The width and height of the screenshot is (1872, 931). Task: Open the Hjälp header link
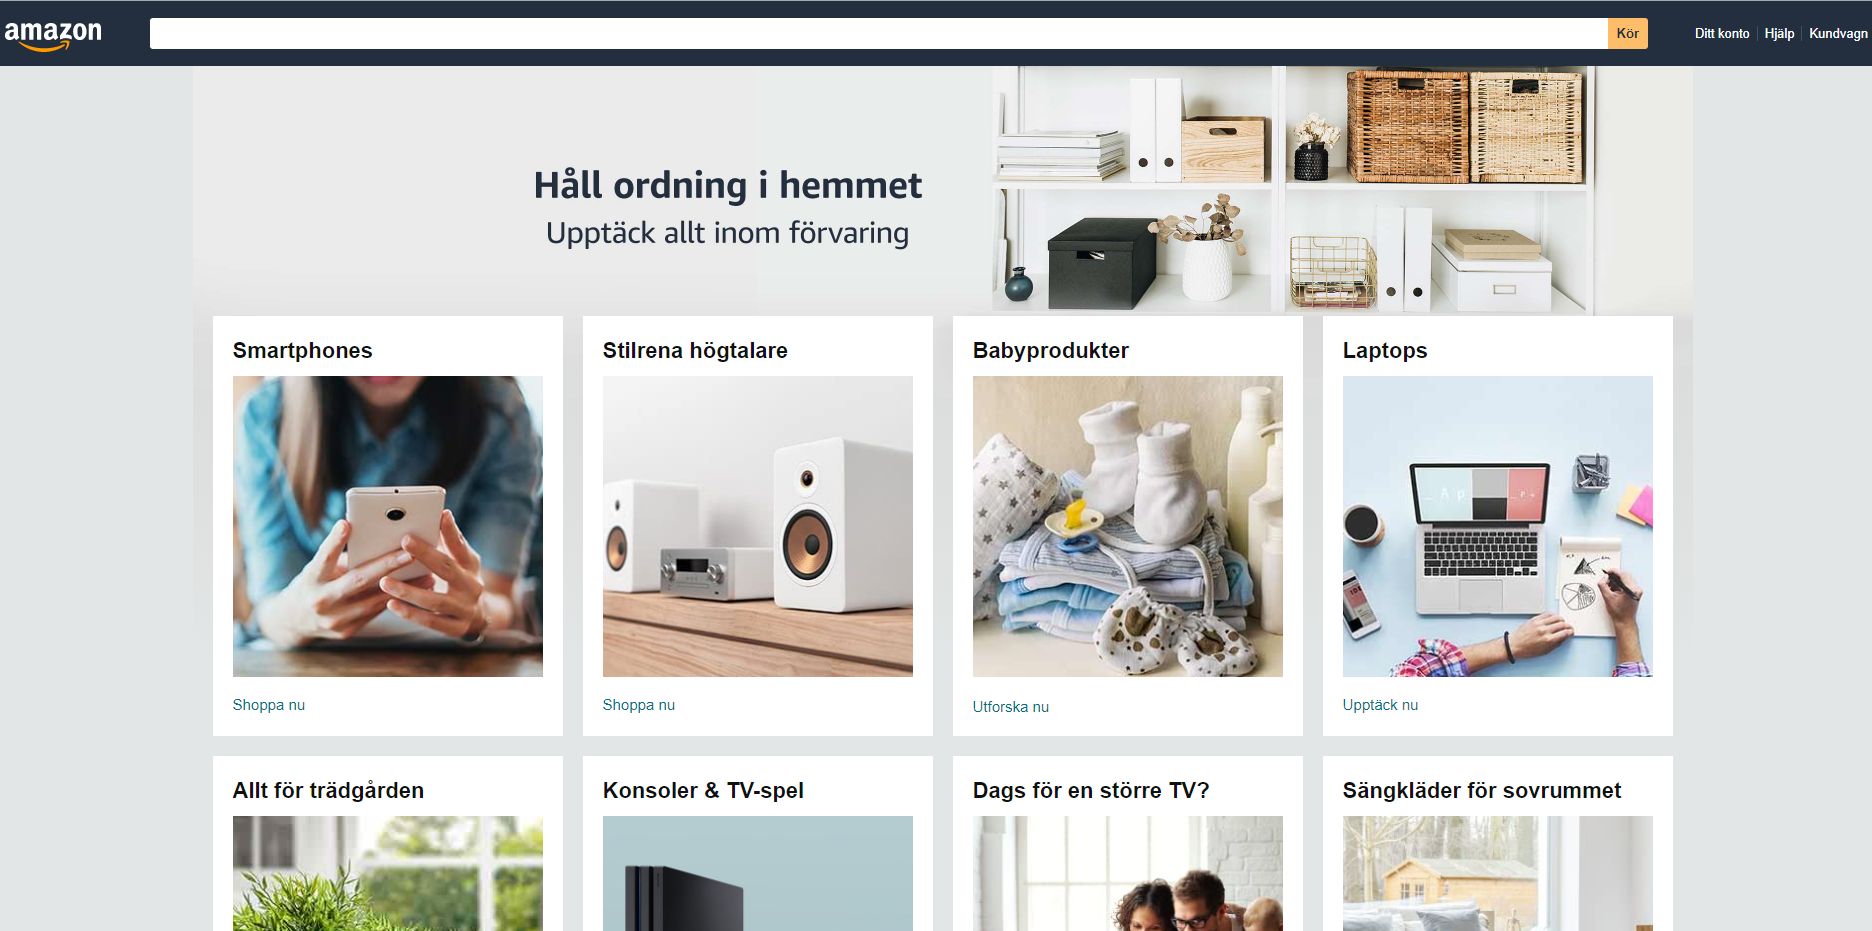click(1779, 33)
